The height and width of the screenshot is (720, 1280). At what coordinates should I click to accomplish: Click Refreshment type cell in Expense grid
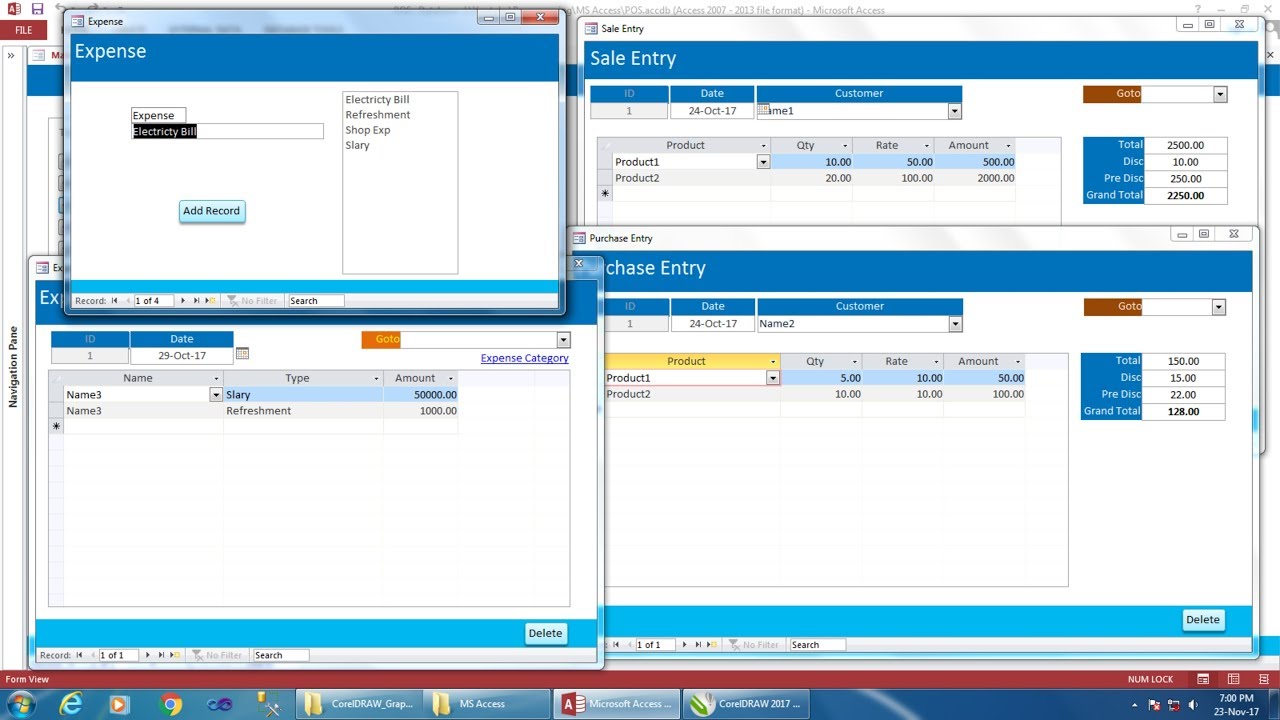click(x=304, y=411)
